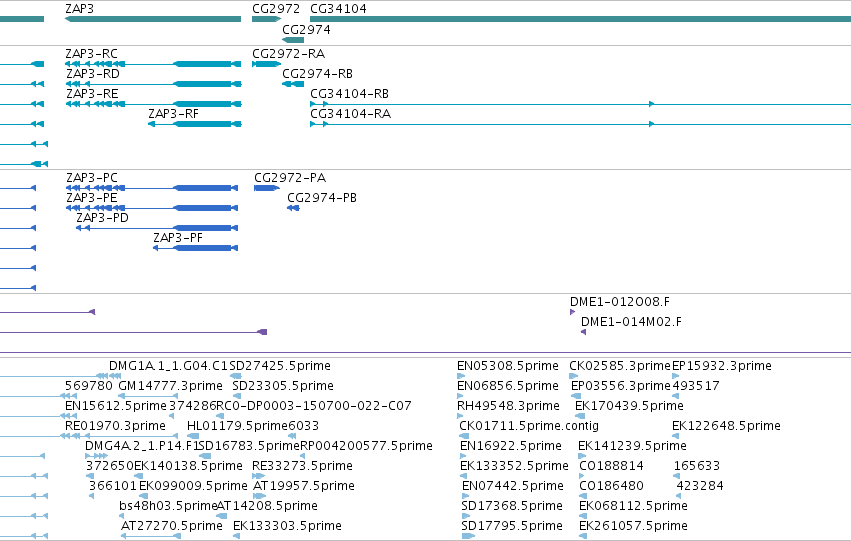Click EST SD16783.5prime
851x541 pixels.
250,446
